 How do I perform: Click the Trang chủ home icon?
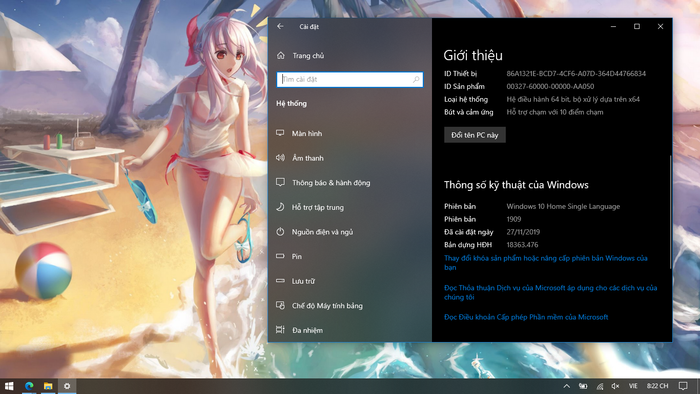point(280,55)
